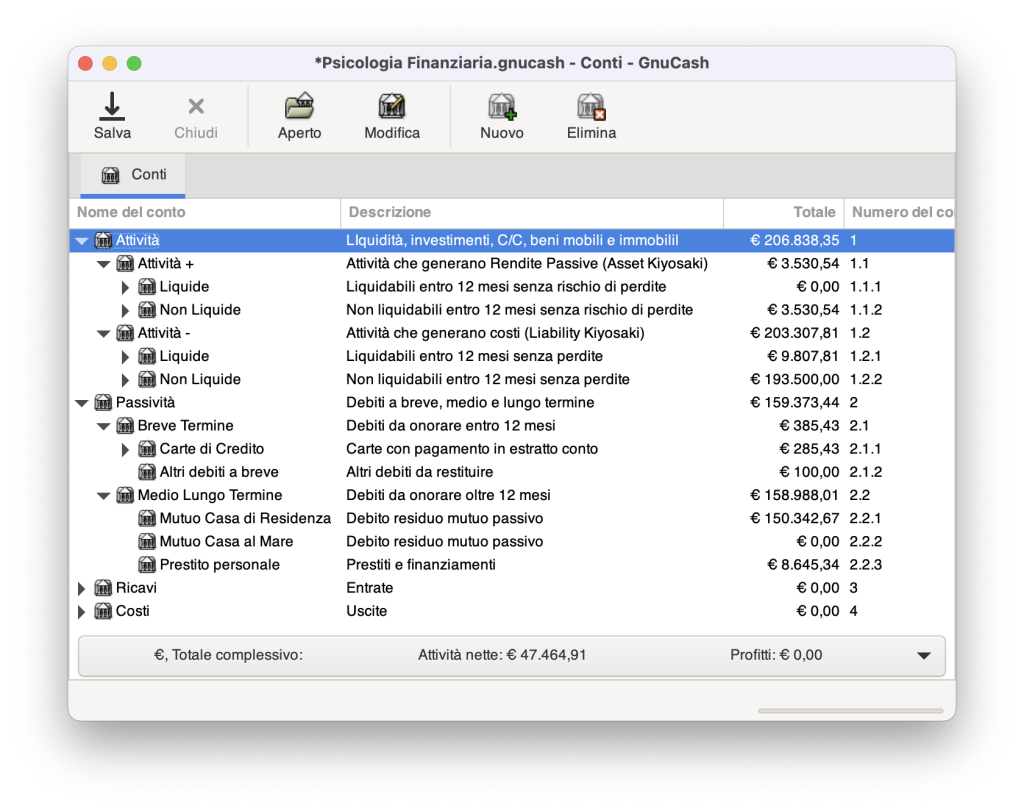Expand the Ricavi account tree
This screenshot has height=811, width=1024.
pos(82,588)
